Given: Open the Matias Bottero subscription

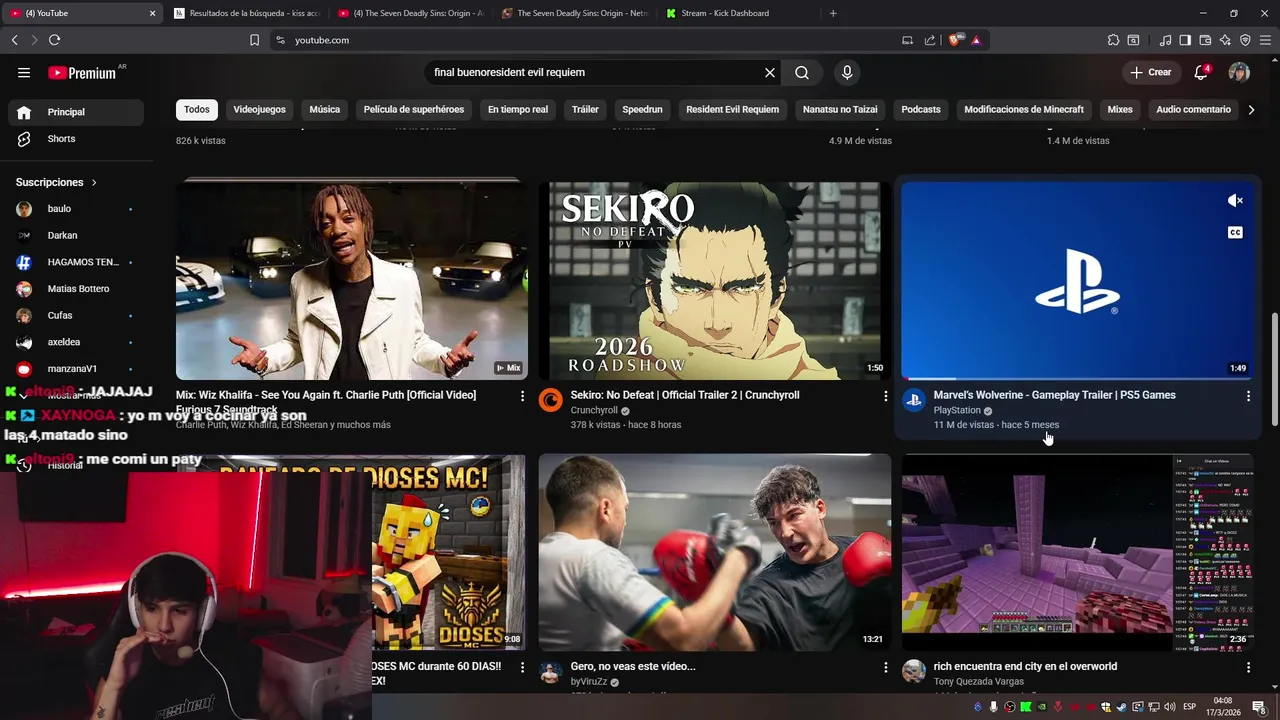Looking at the screenshot, I should (75, 289).
